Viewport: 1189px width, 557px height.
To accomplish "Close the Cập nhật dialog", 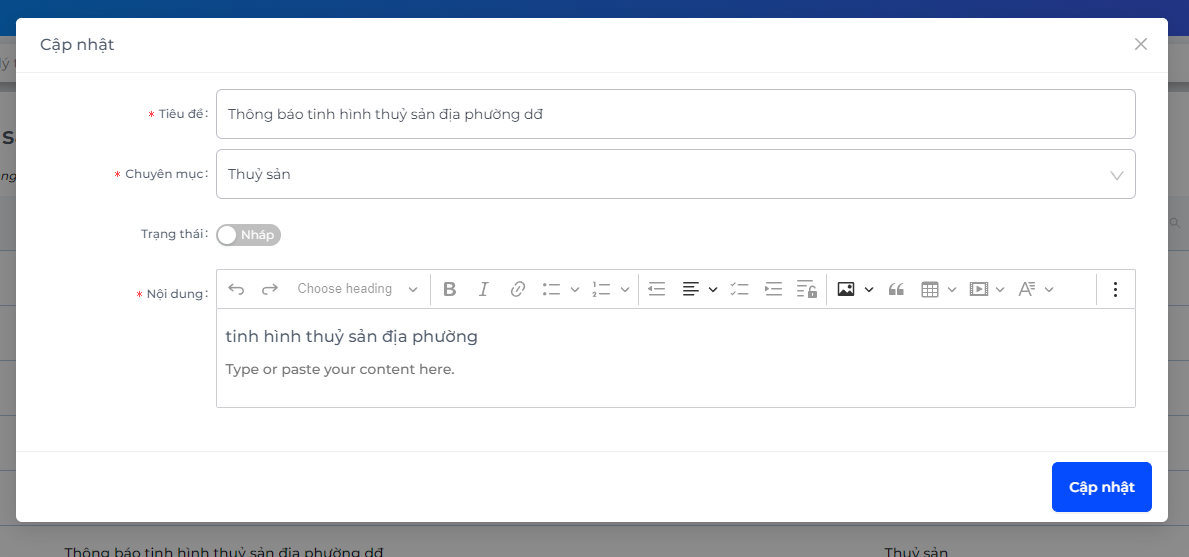I will point(1140,44).
